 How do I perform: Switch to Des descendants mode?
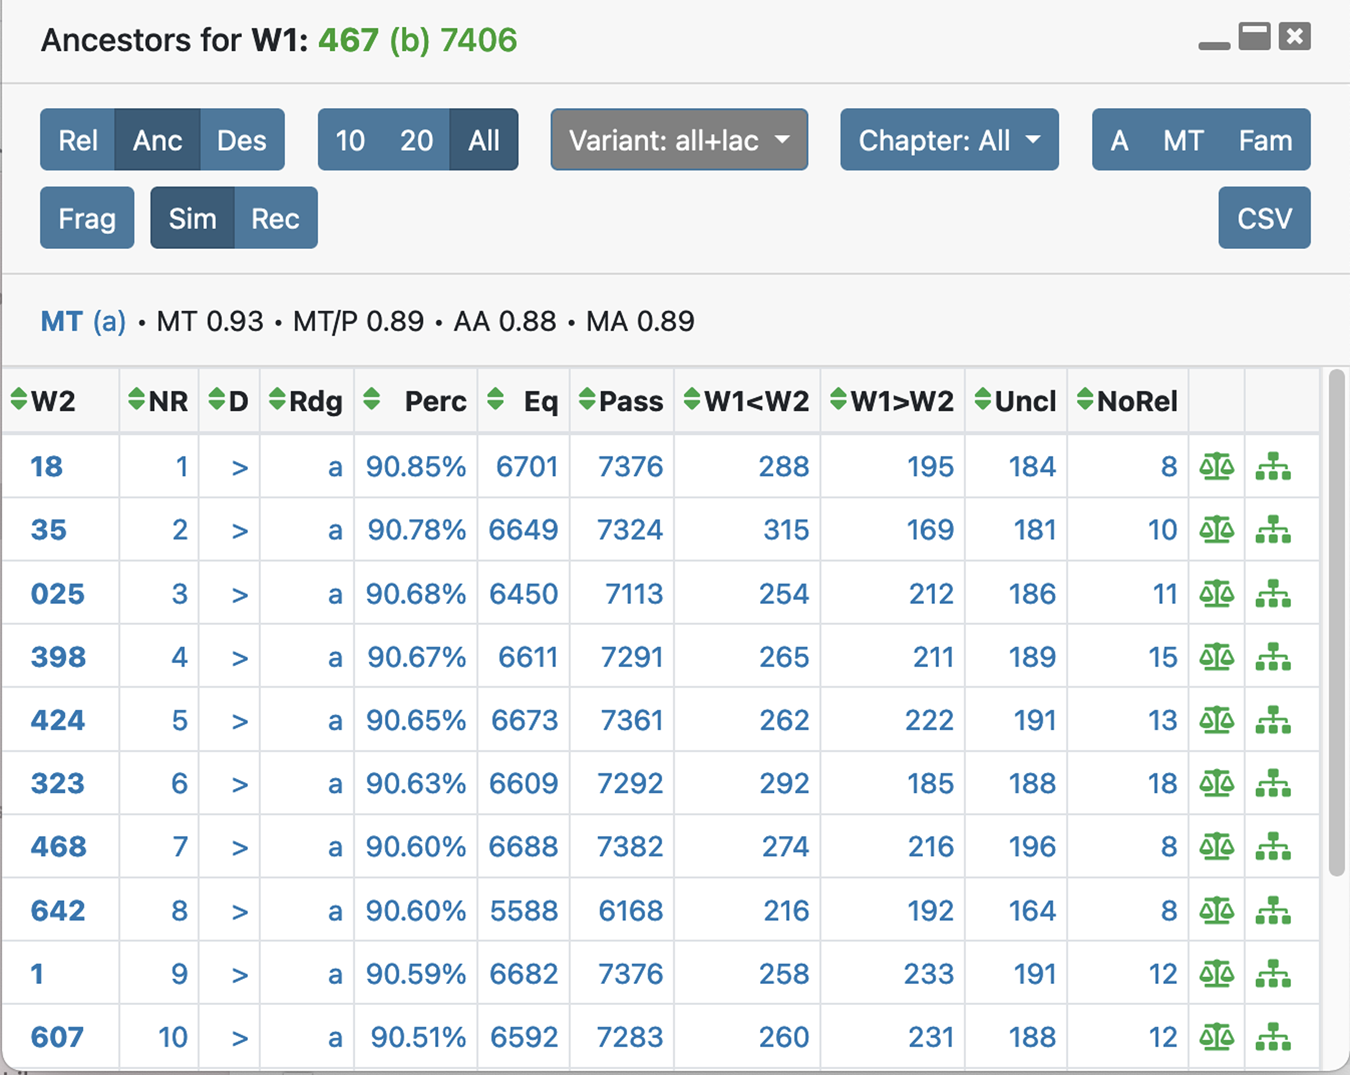(242, 140)
